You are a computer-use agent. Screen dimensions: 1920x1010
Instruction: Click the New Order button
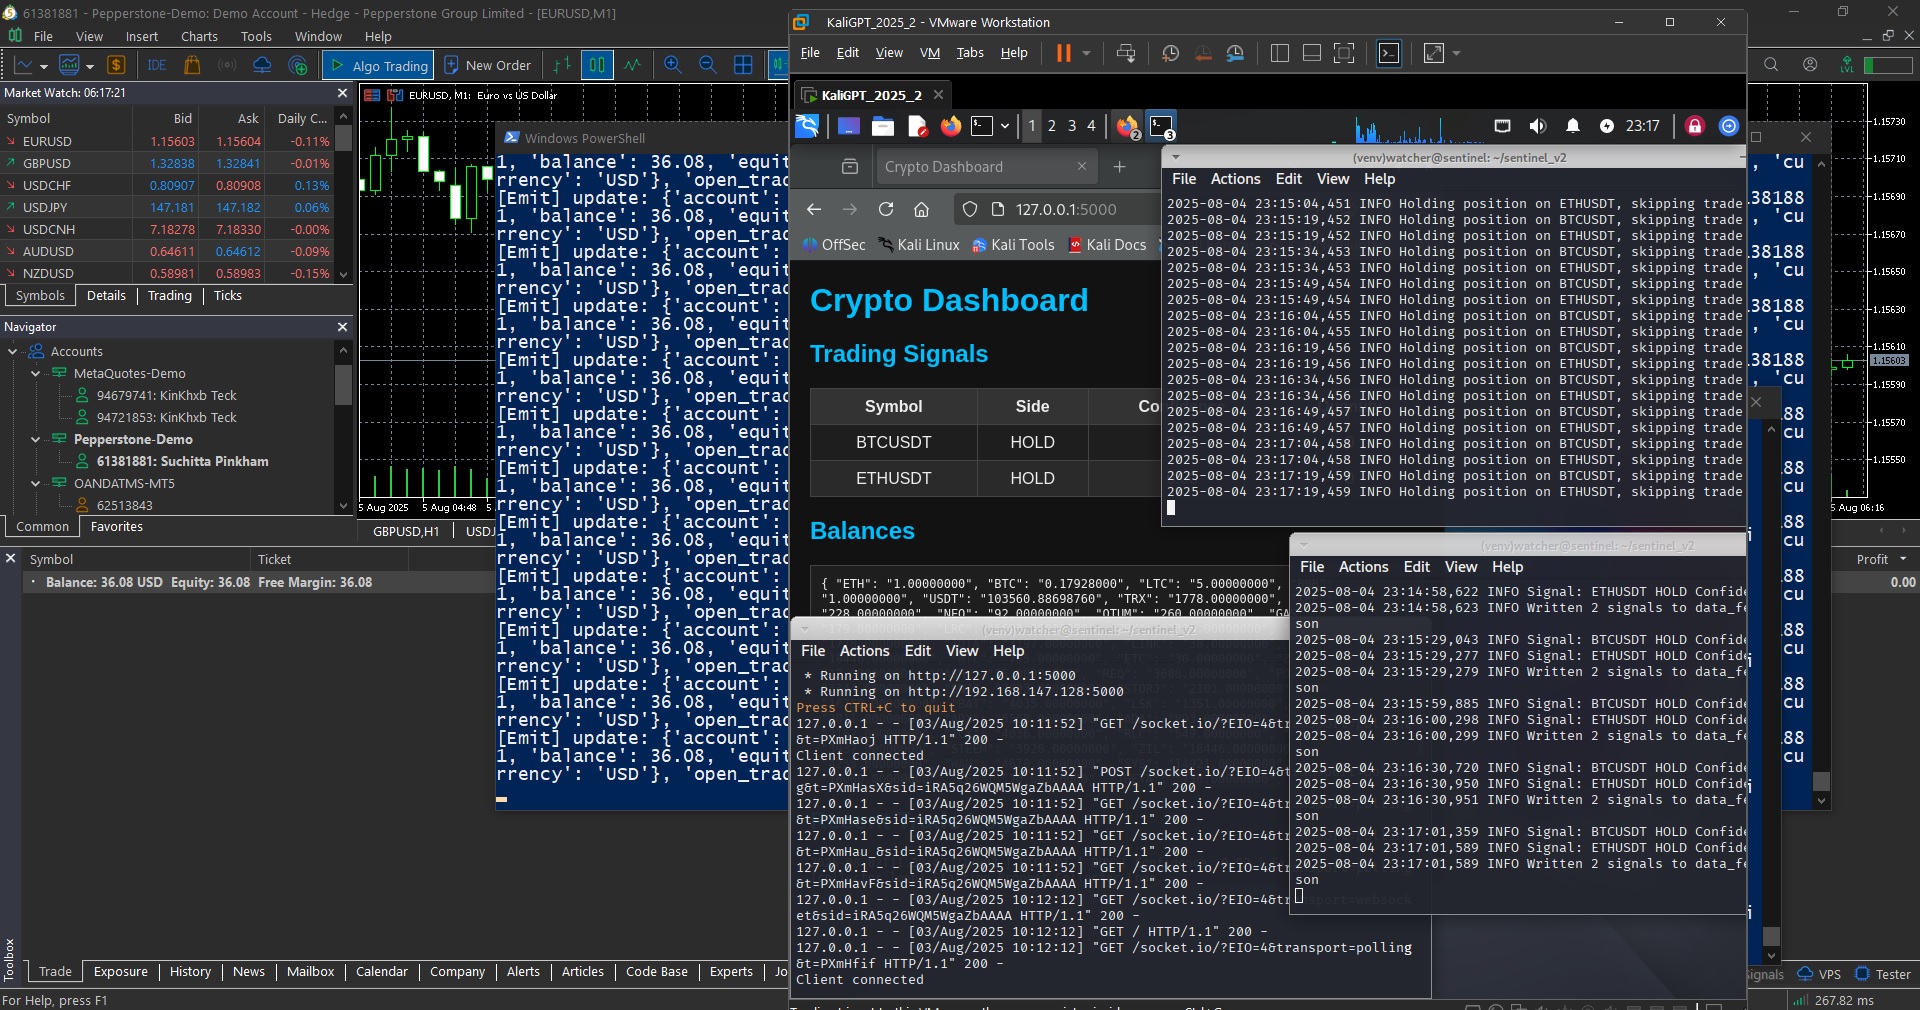click(488, 65)
